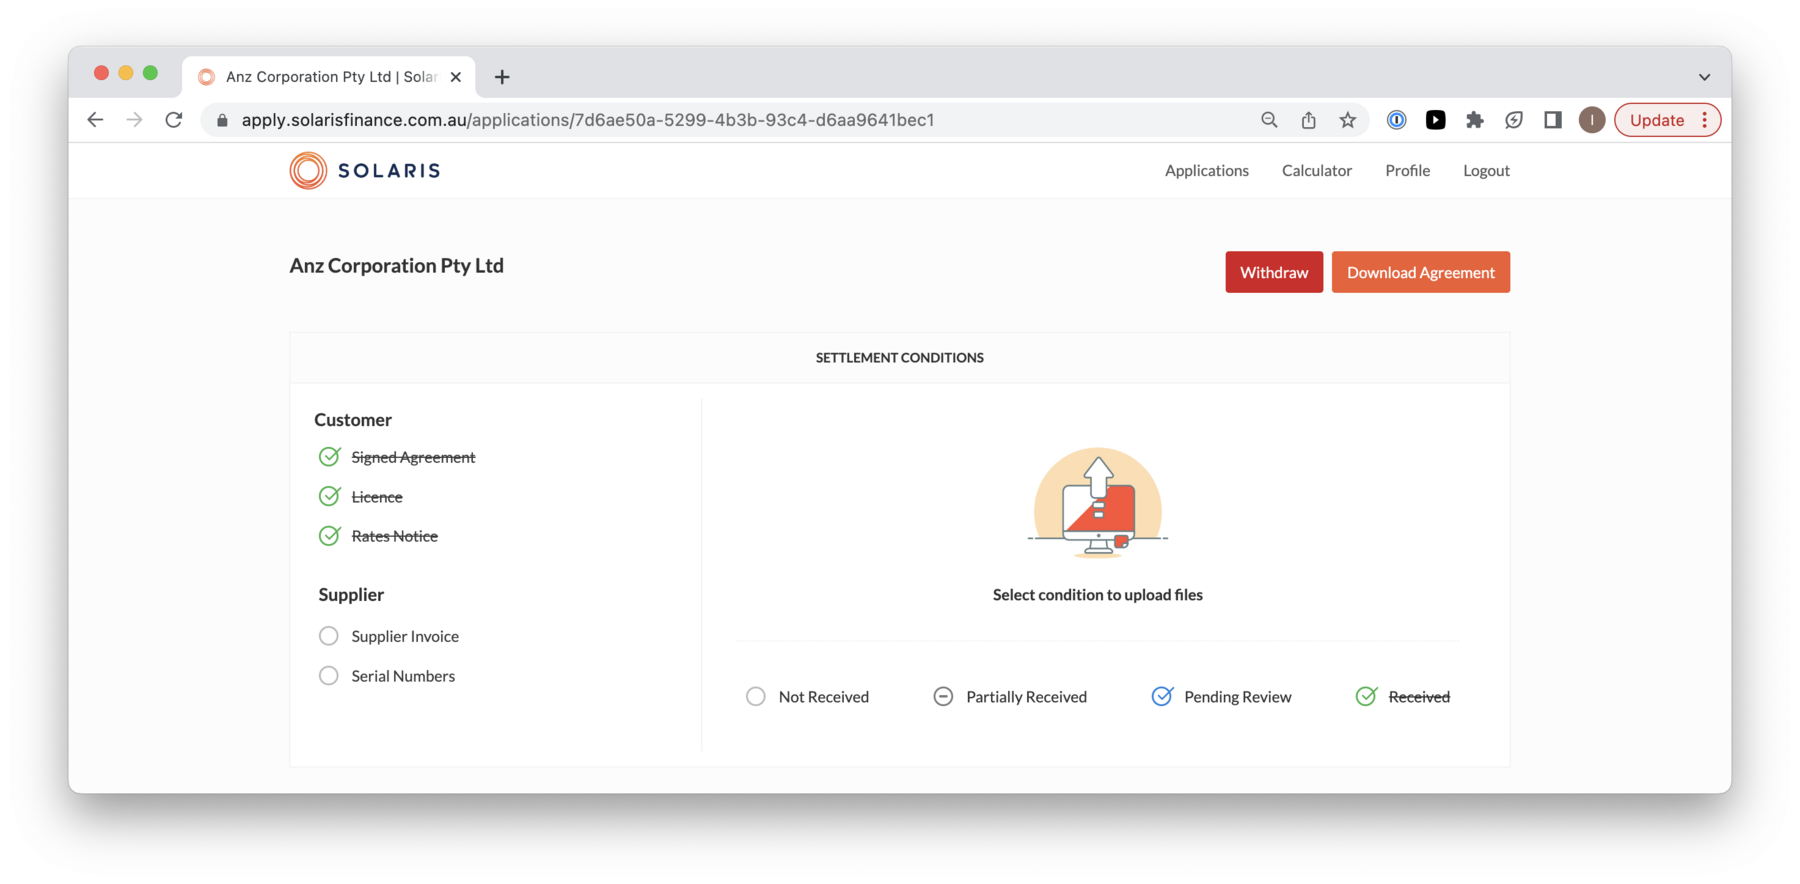
Task: Click the lock icon in address bar
Action: 222,120
